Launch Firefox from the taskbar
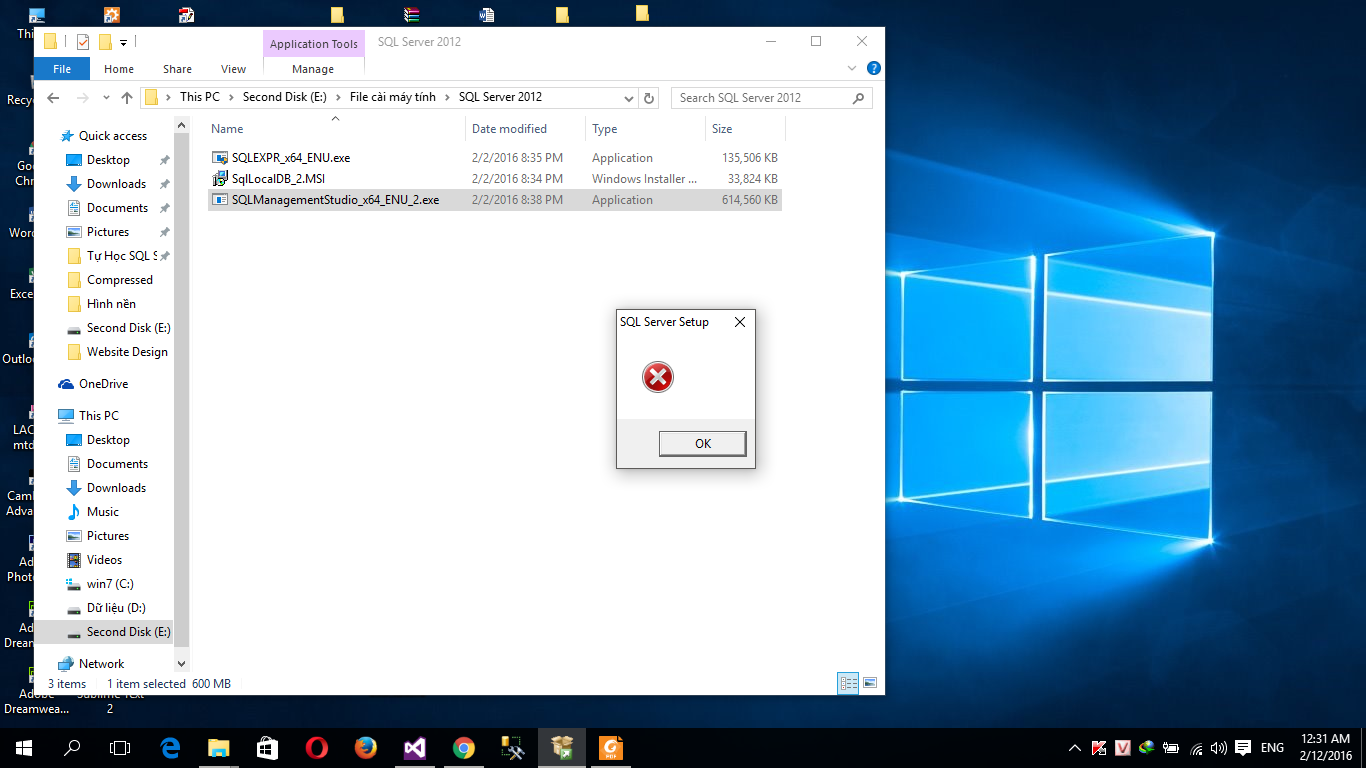The image size is (1366, 768). coord(365,748)
